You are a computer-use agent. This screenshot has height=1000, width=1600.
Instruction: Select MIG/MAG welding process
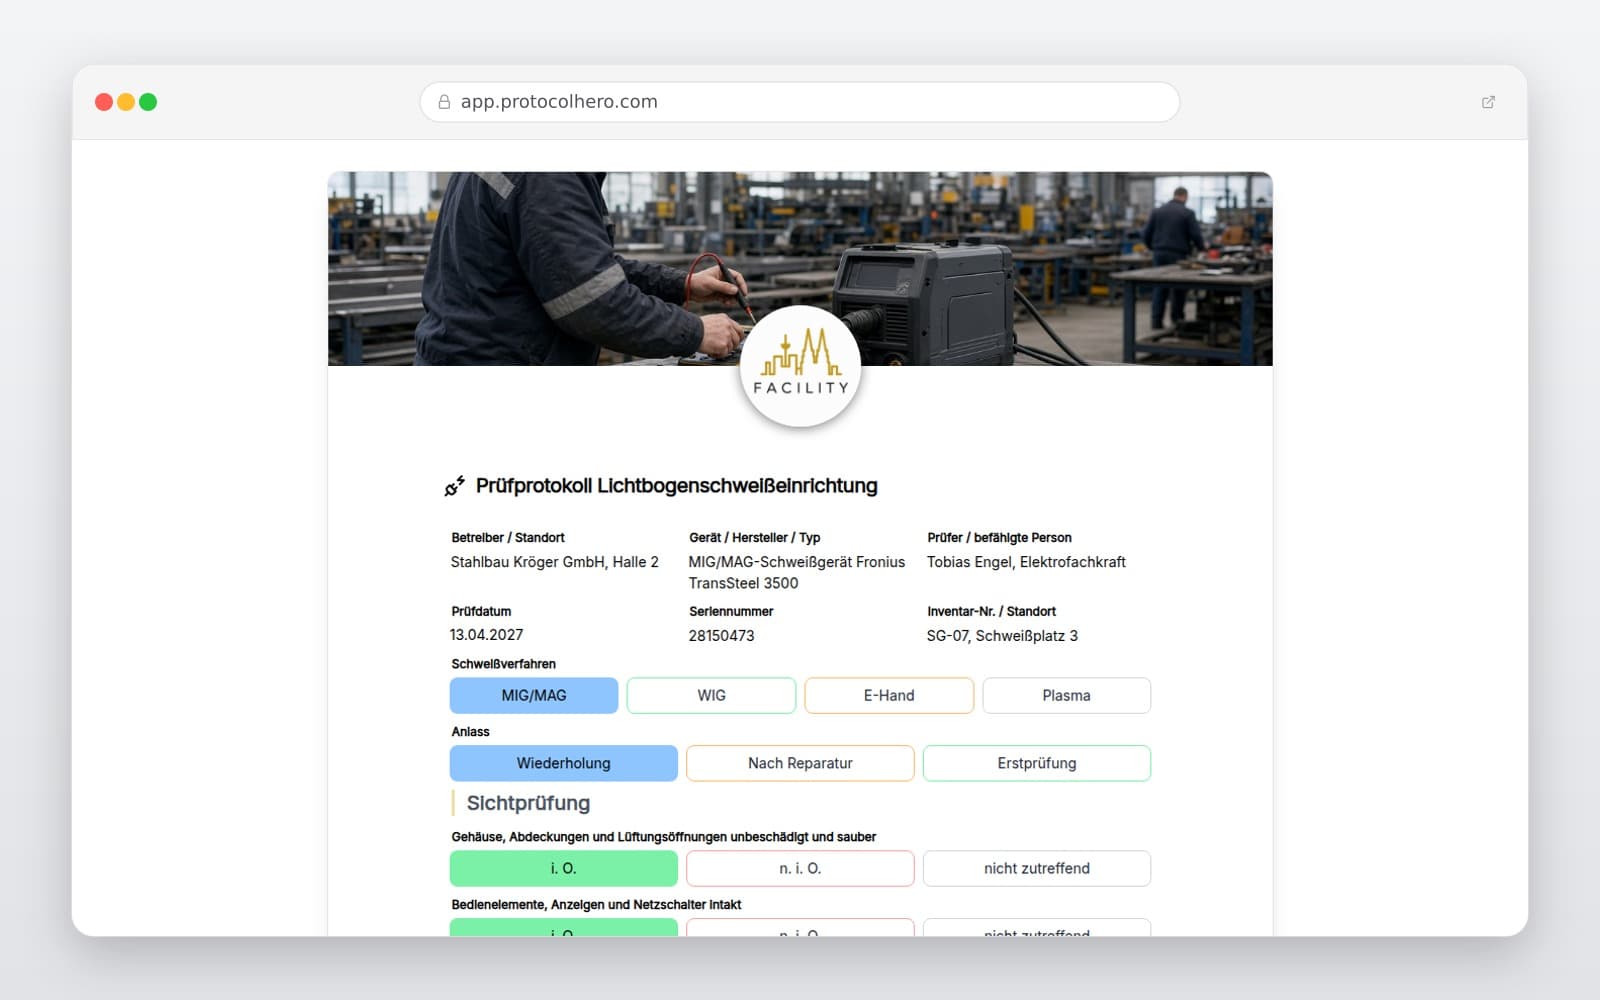coord(534,696)
